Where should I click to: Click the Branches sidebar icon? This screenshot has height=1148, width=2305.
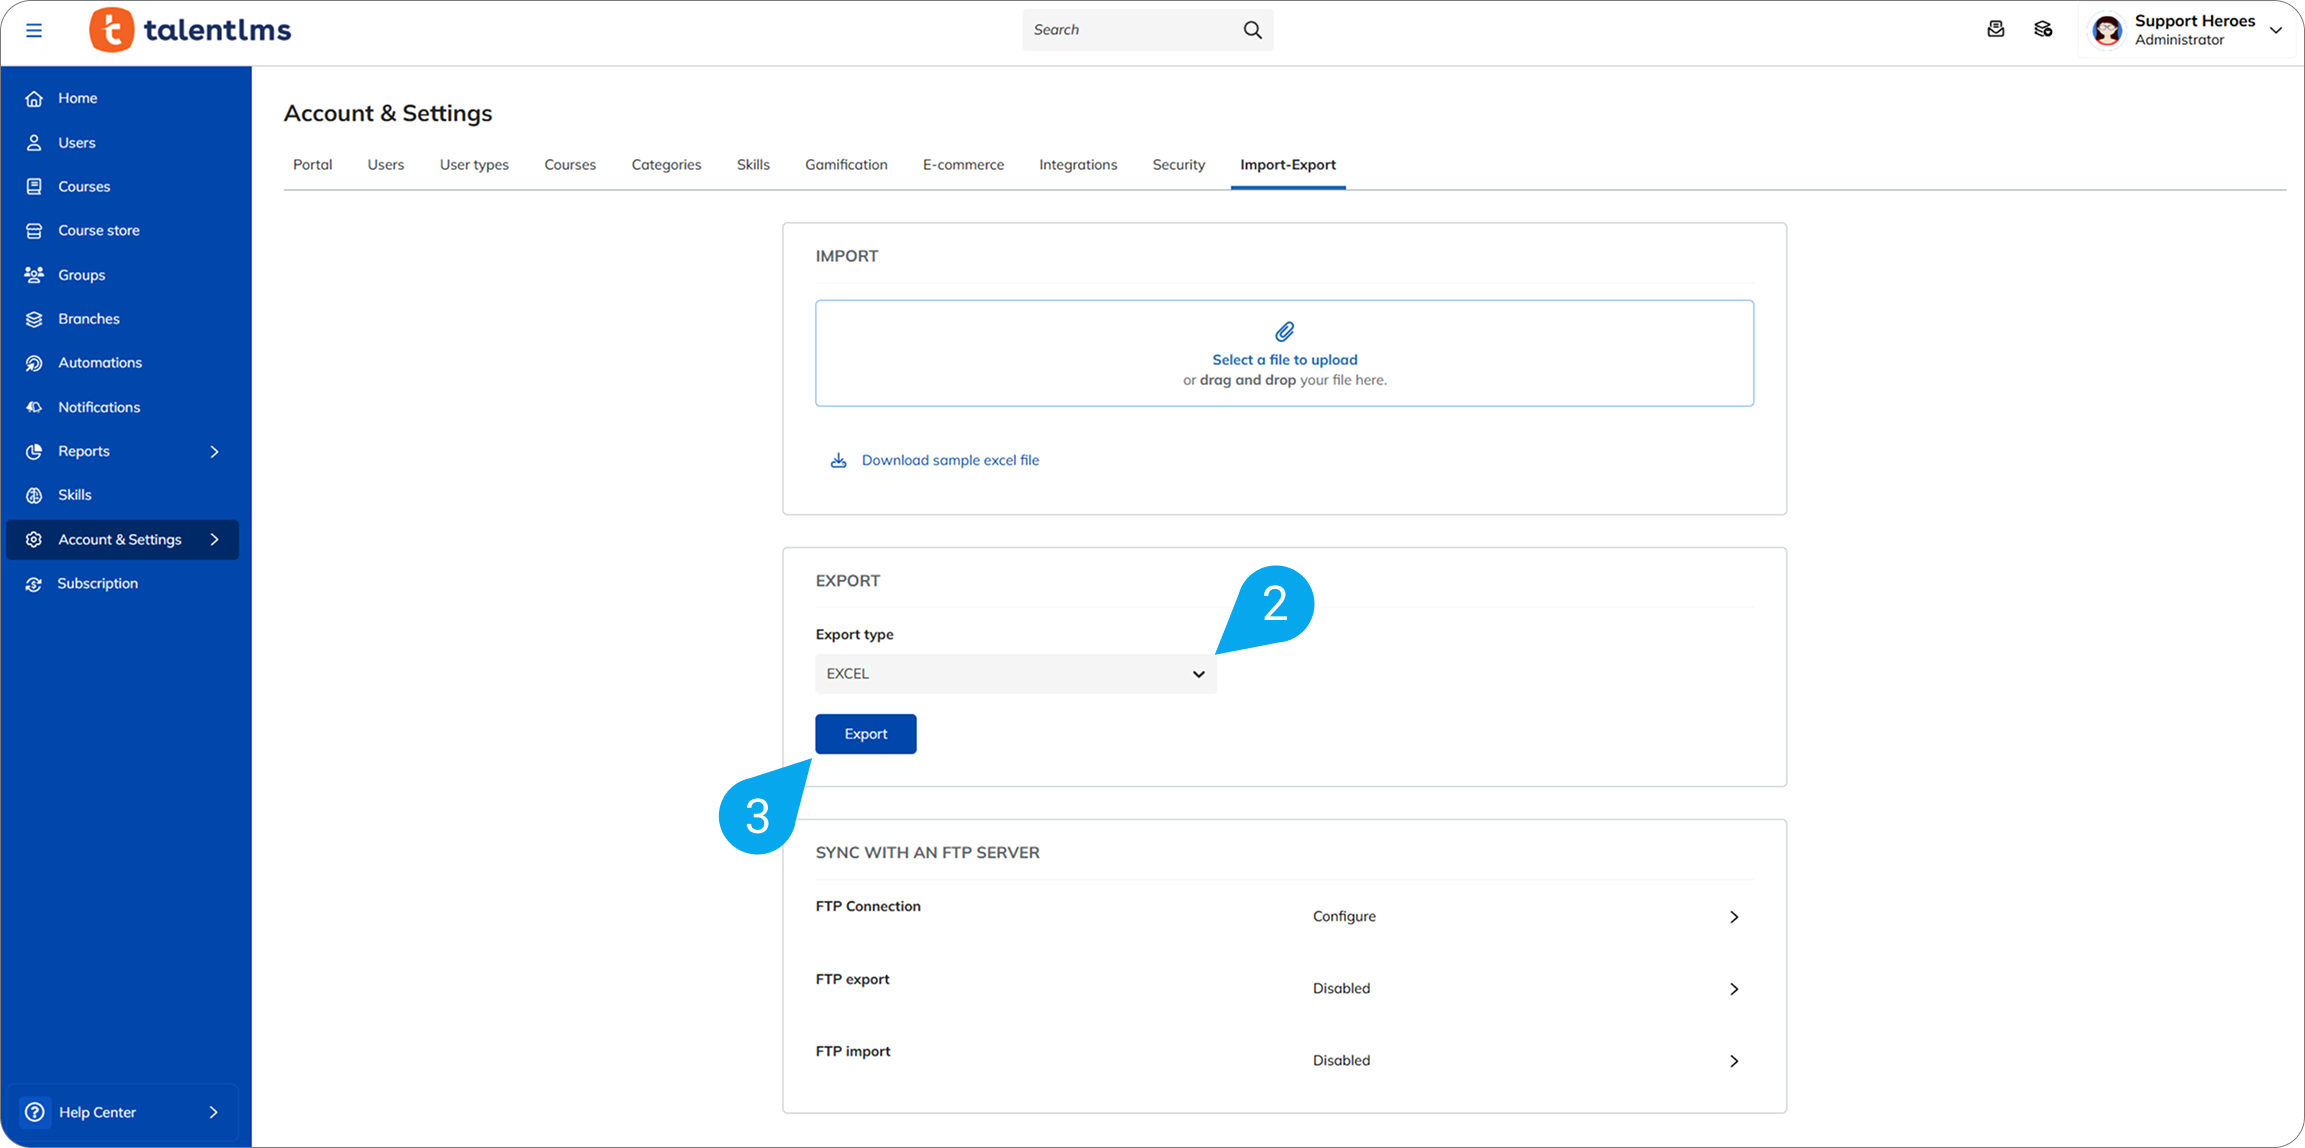click(34, 319)
